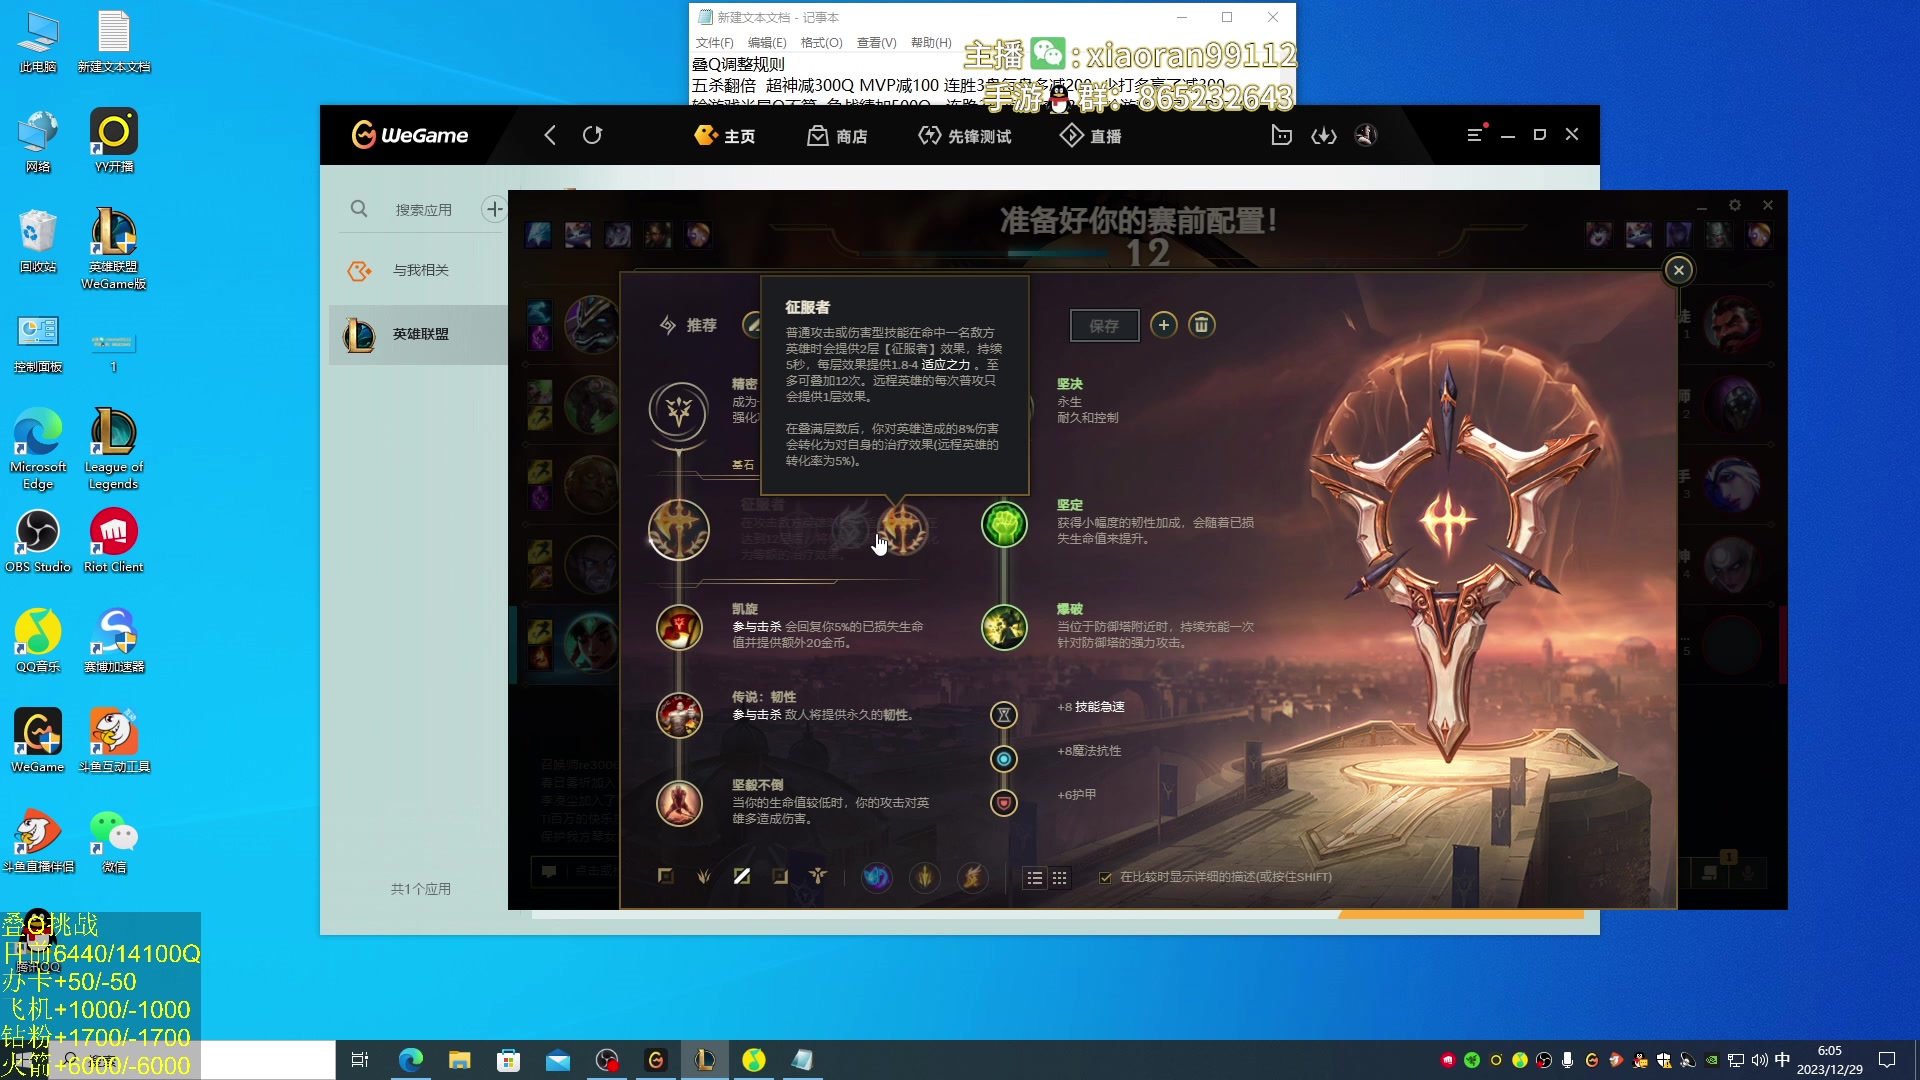Screen dimensions: 1920x1080
Task: Open Riot Client desktop shortcut
Action: (x=114, y=541)
